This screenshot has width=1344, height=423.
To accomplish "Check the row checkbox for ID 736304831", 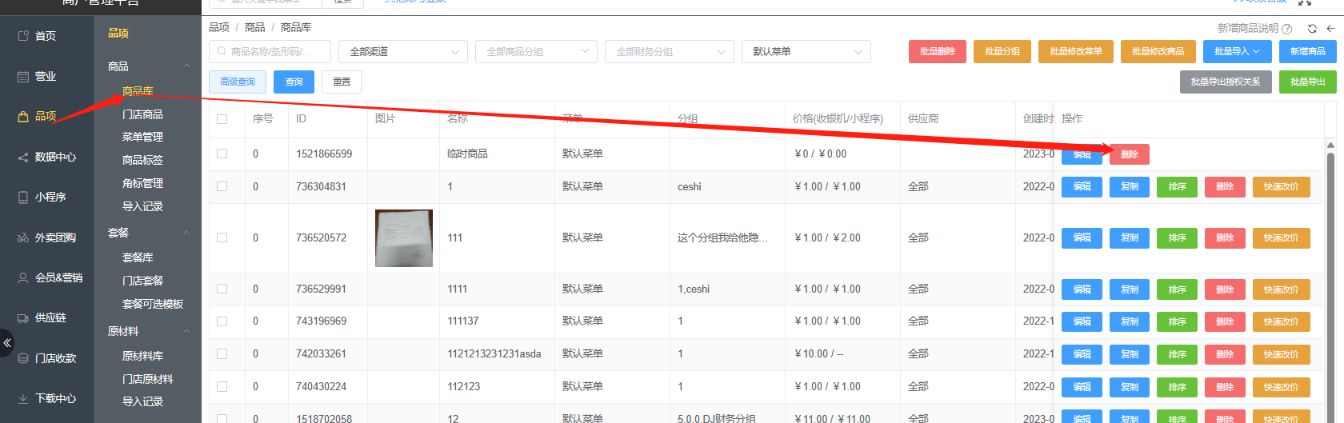I will 222,186.
